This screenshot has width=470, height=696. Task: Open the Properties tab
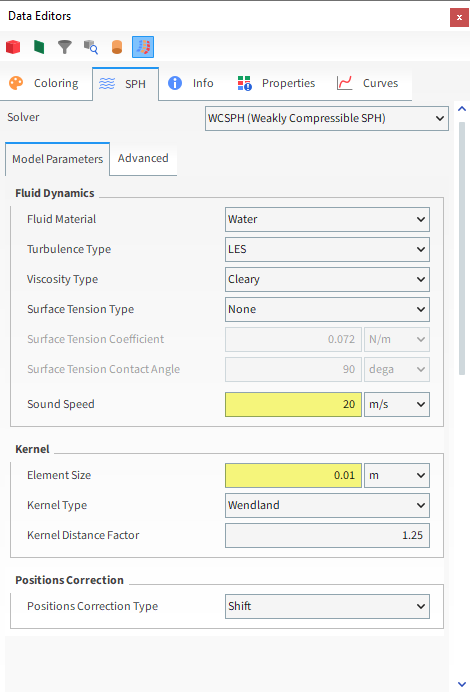tap(276, 83)
